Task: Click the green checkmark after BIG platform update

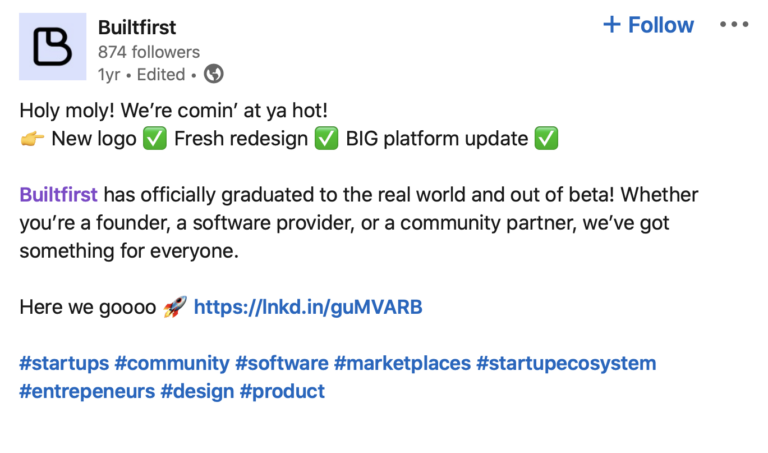Action: coord(546,139)
